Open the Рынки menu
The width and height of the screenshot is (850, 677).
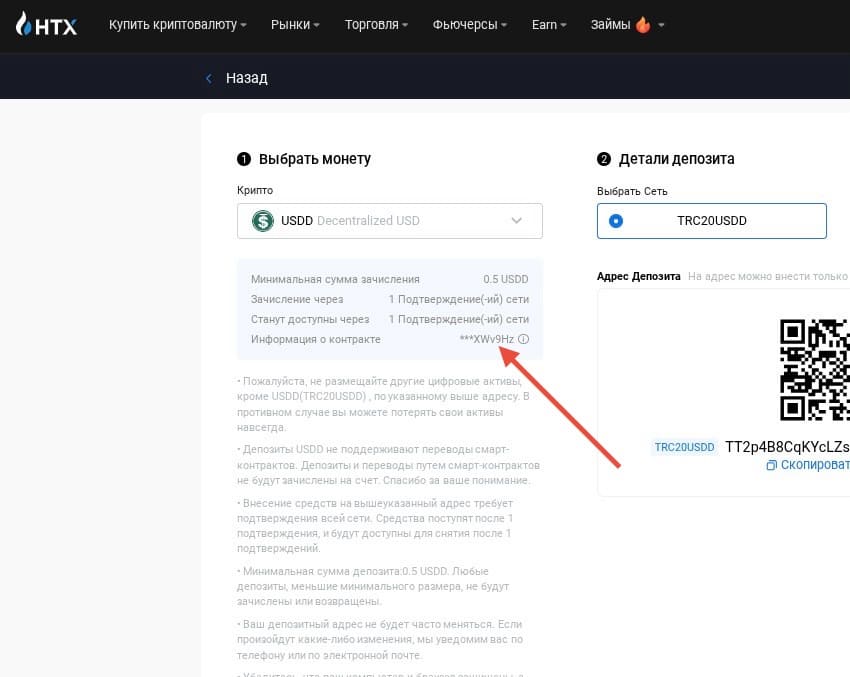[x=295, y=24]
